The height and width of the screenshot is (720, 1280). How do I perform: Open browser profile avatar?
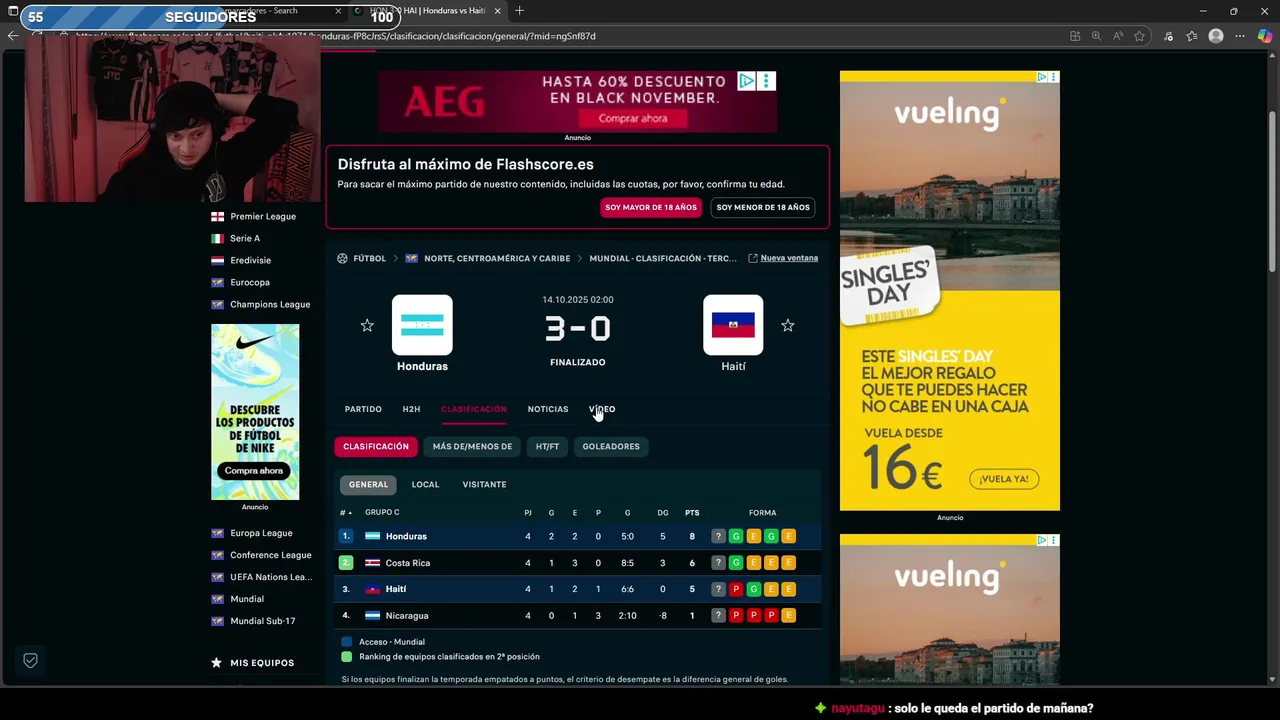pyautogui.click(x=1216, y=36)
